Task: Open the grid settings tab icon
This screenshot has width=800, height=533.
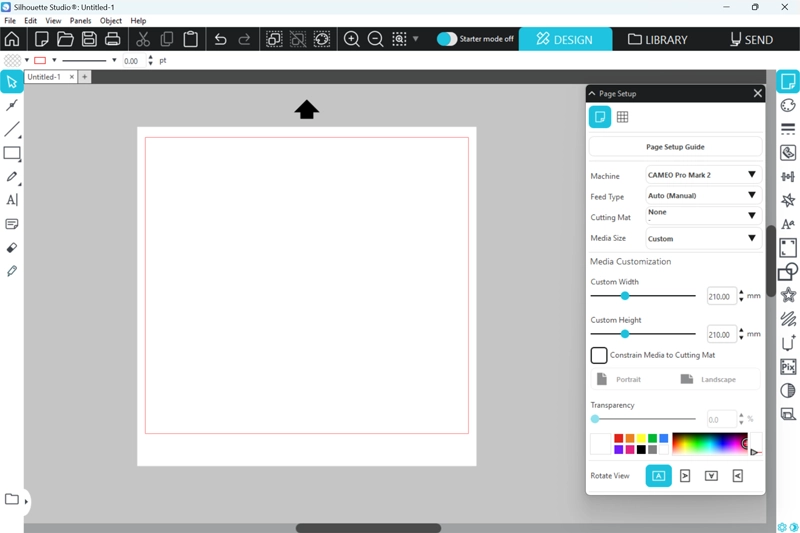Action: (622, 117)
